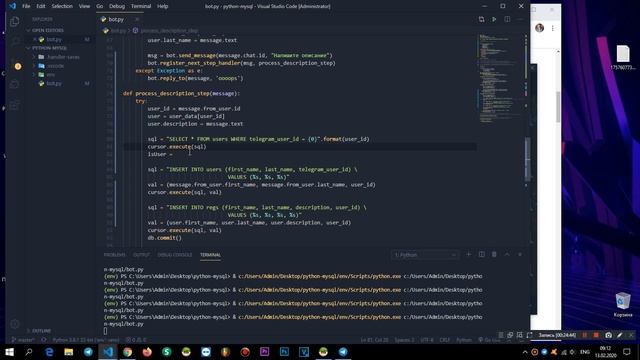Open Firefox from the taskbar
This screenshot has height=360, width=640.
tap(147, 351)
